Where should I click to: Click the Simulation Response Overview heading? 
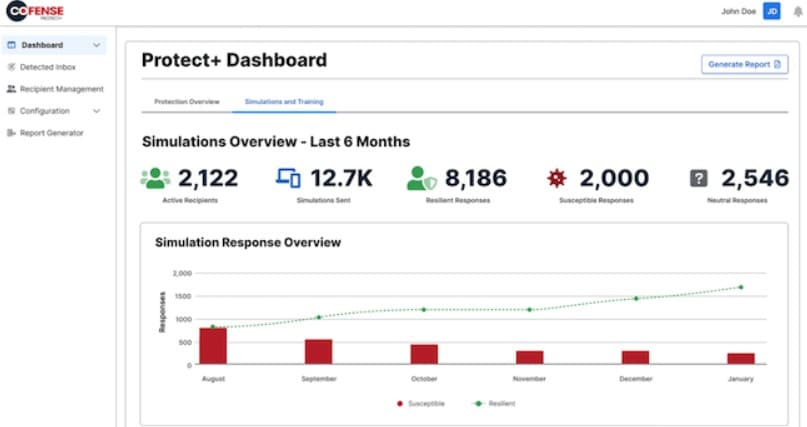click(x=248, y=242)
